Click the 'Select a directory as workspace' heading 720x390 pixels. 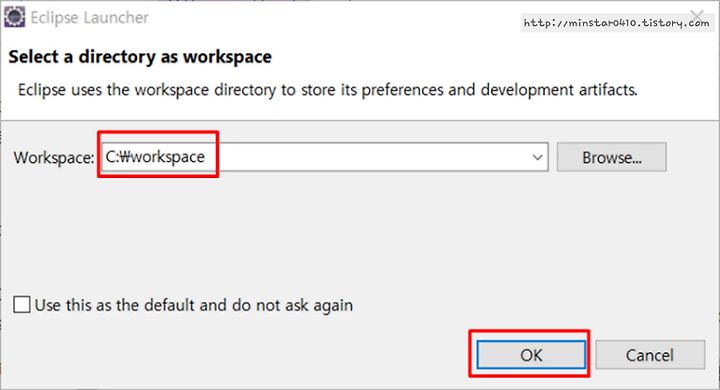(140, 57)
